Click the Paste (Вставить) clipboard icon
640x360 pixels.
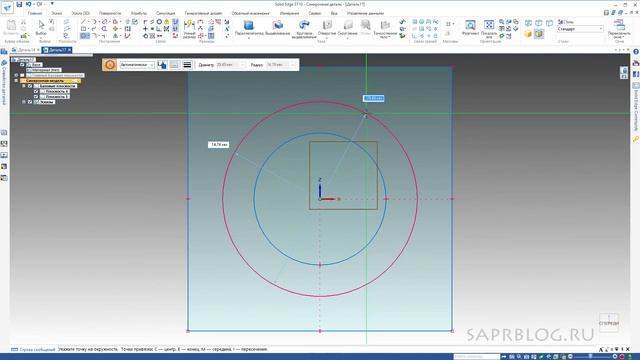(11, 25)
